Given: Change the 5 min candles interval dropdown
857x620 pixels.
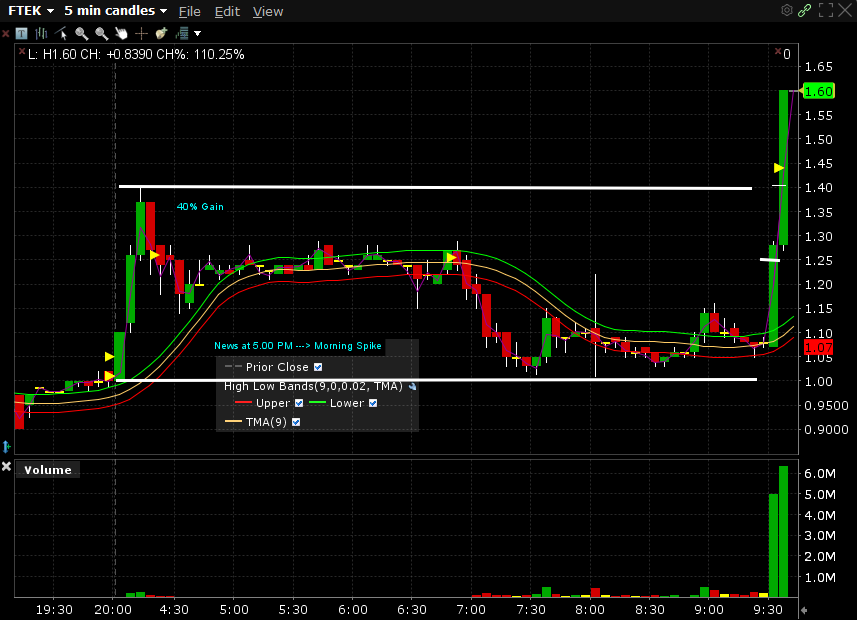Looking at the screenshot, I should pyautogui.click(x=115, y=11).
